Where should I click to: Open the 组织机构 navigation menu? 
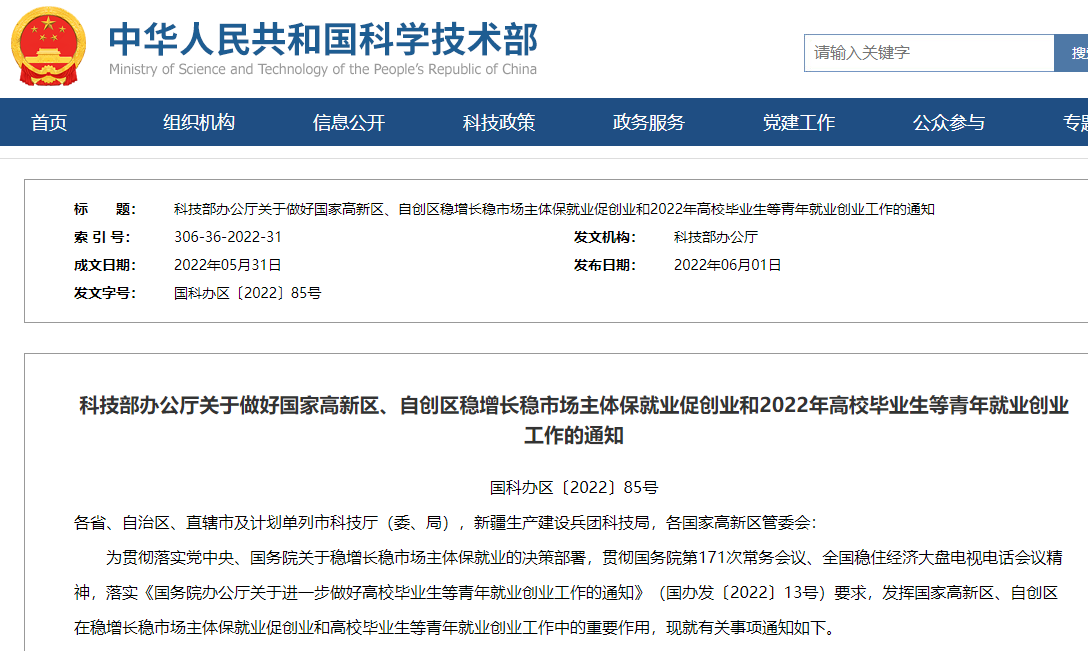coord(199,123)
